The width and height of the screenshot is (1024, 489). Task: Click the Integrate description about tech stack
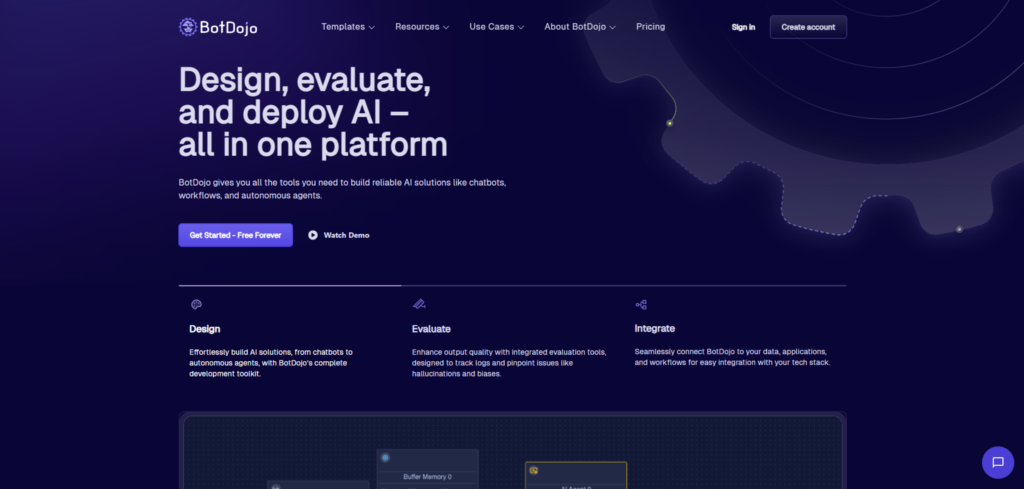tap(732, 356)
